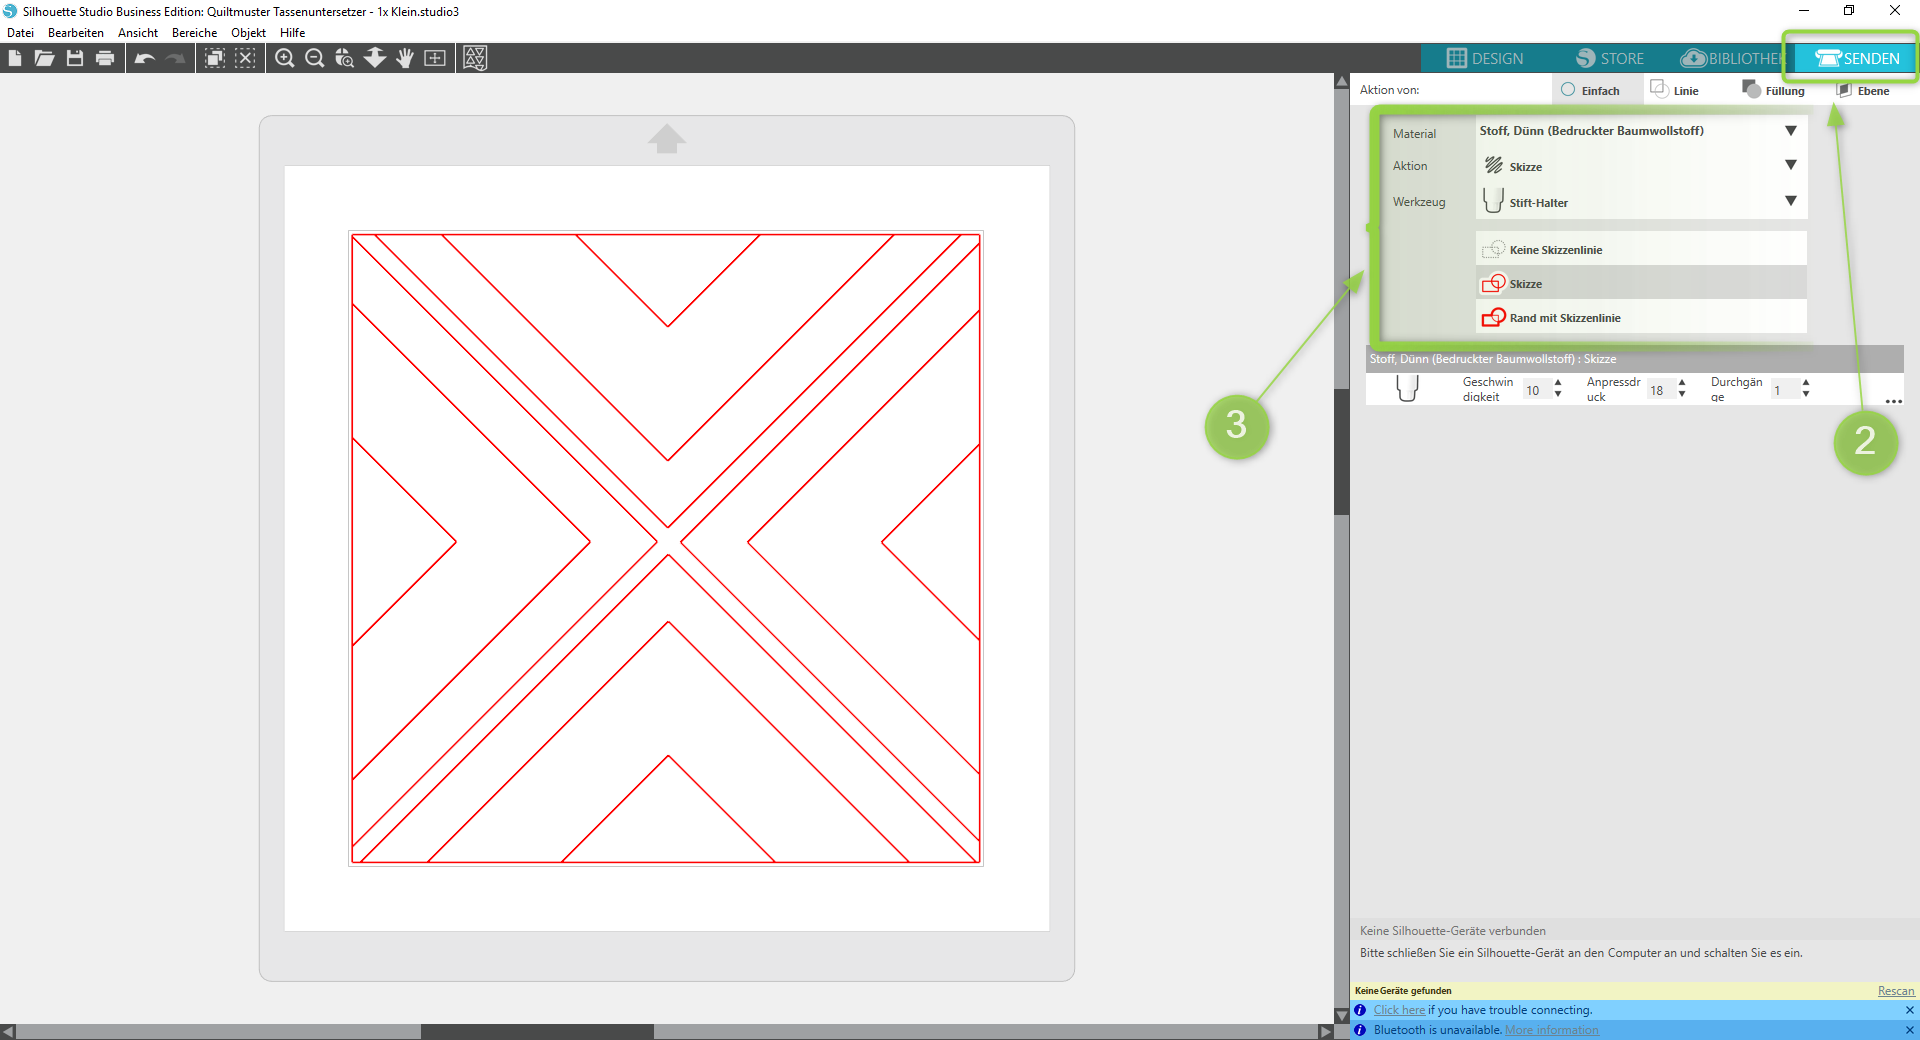
Task: Increase the Anpressdruck value with up arrow
Action: click(x=1682, y=383)
